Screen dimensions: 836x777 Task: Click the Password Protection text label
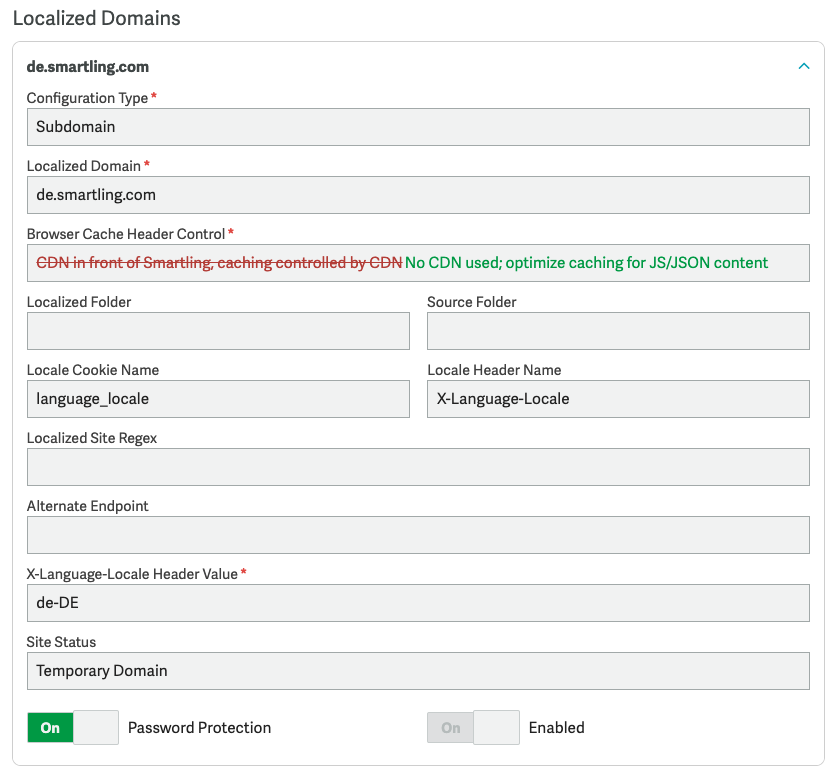tap(199, 728)
